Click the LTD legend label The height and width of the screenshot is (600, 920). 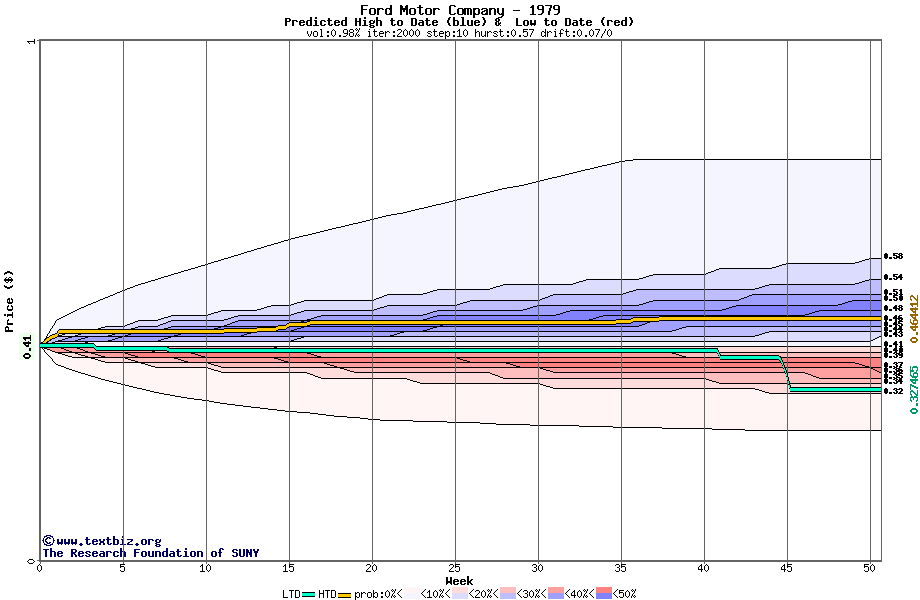tap(291, 594)
